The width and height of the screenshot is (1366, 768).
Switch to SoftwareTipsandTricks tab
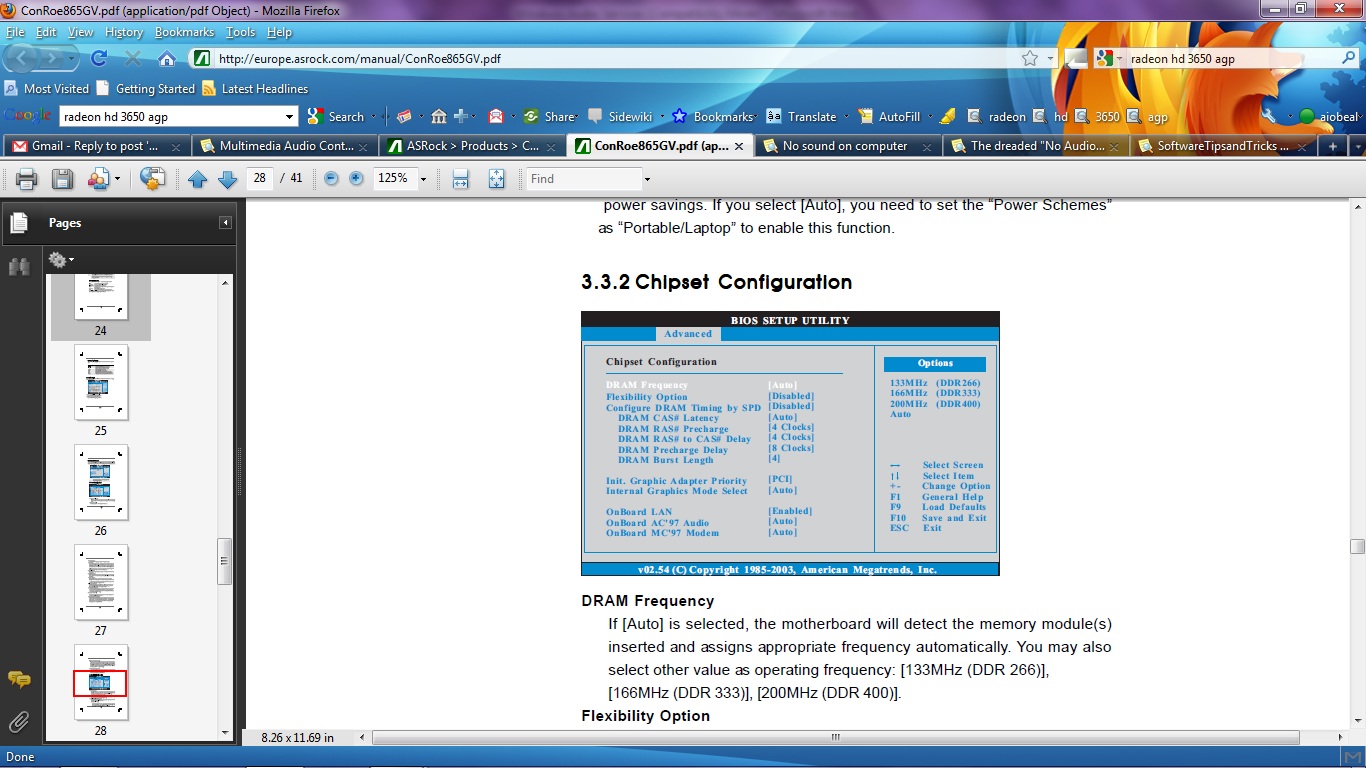[1223, 146]
